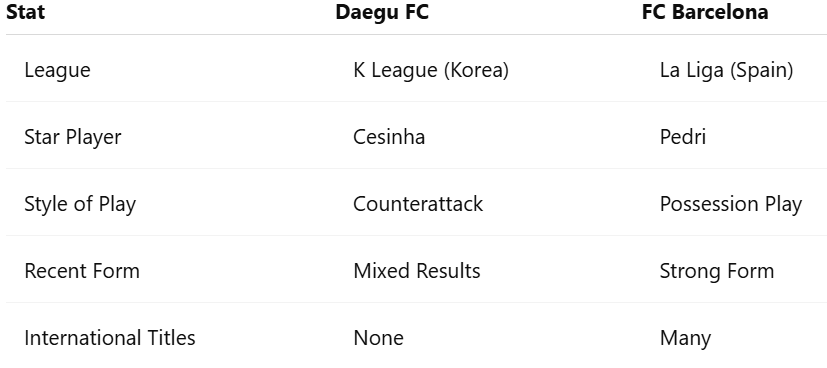This screenshot has width=827, height=368.
Task: Click the Possession Play cell
Action: [x=731, y=204]
